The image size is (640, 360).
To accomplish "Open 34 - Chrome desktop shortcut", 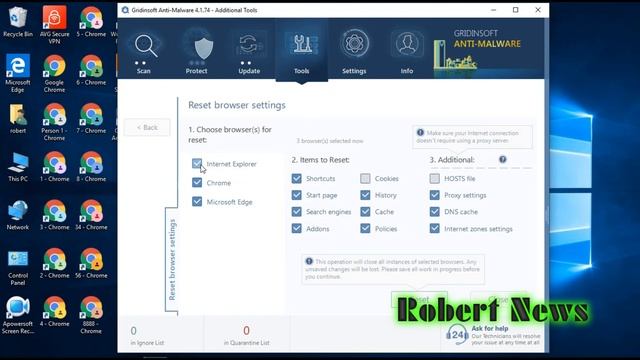I will tap(91, 215).
